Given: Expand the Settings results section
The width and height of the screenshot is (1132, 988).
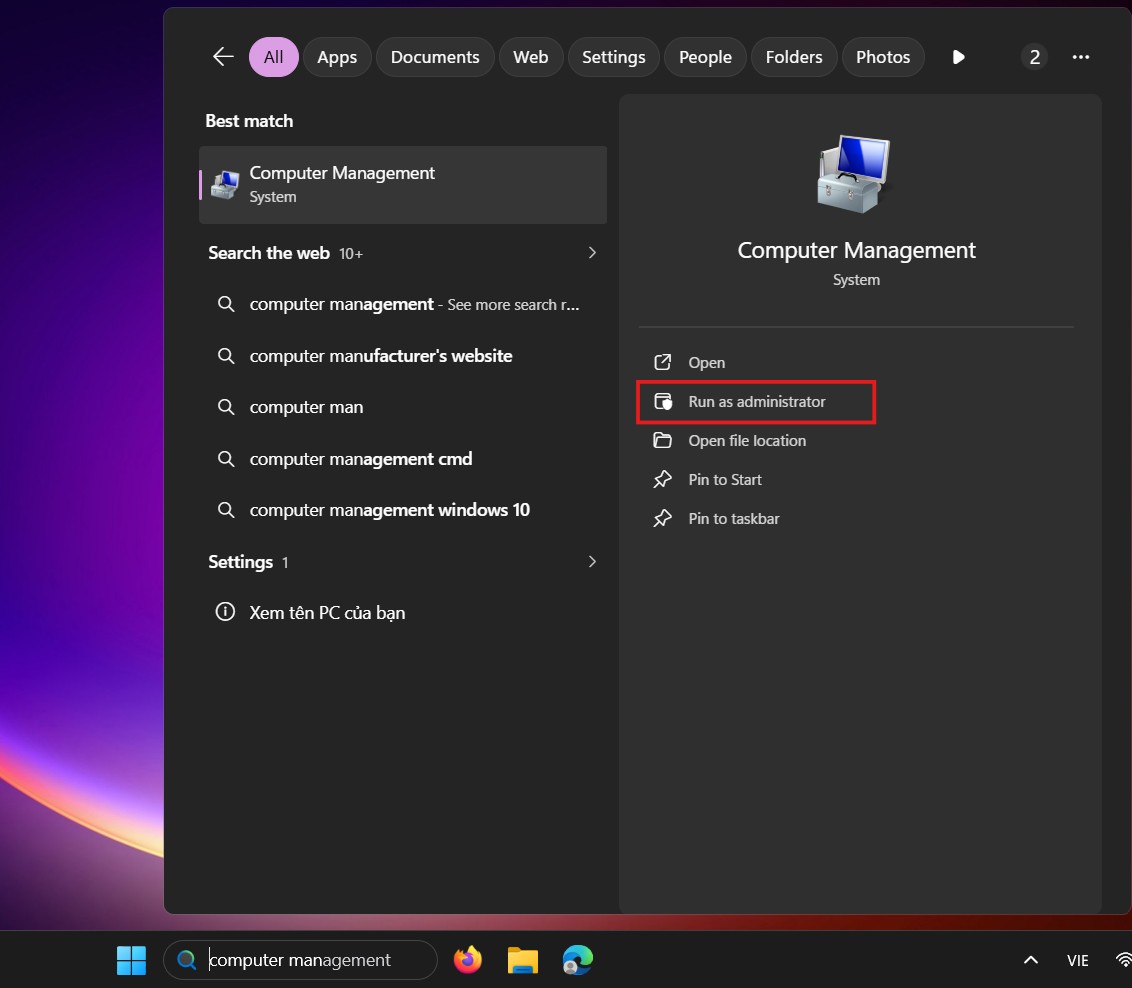Looking at the screenshot, I should coord(592,562).
